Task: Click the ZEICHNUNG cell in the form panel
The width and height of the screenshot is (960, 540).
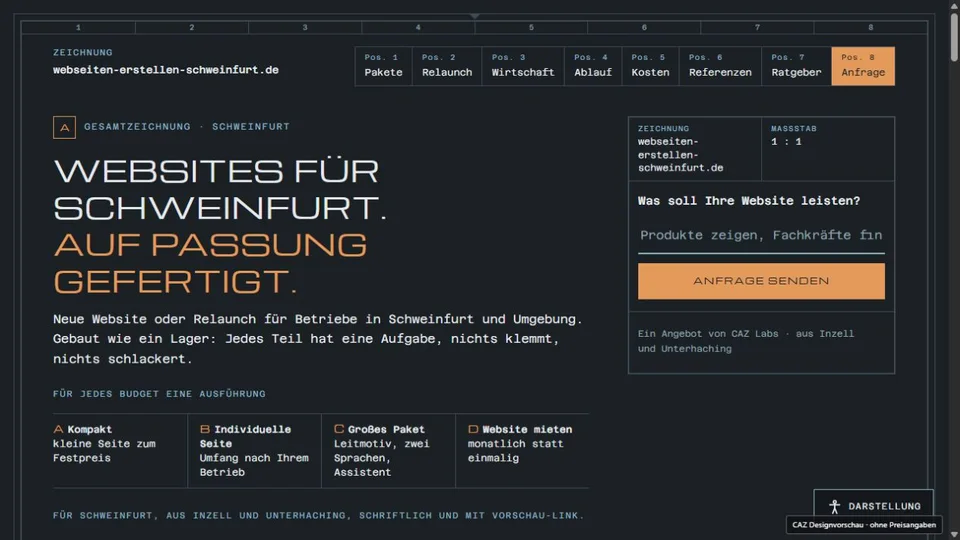Action: point(695,149)
